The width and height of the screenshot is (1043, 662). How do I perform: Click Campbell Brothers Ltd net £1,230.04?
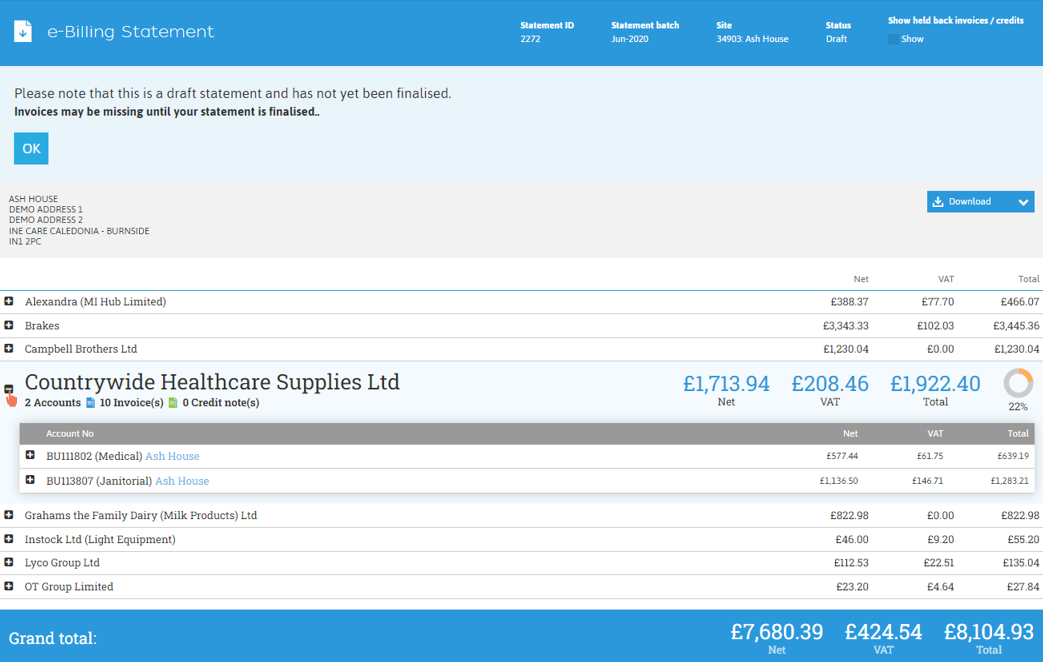tap(845, 349)
